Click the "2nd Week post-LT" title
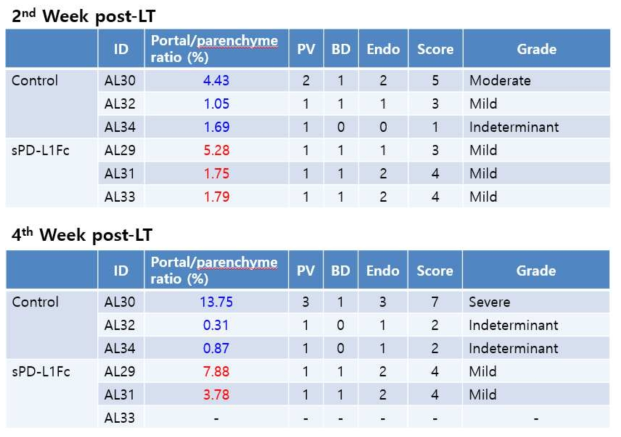This screenshot has width=621, height=437. click(x=82, y=15)
